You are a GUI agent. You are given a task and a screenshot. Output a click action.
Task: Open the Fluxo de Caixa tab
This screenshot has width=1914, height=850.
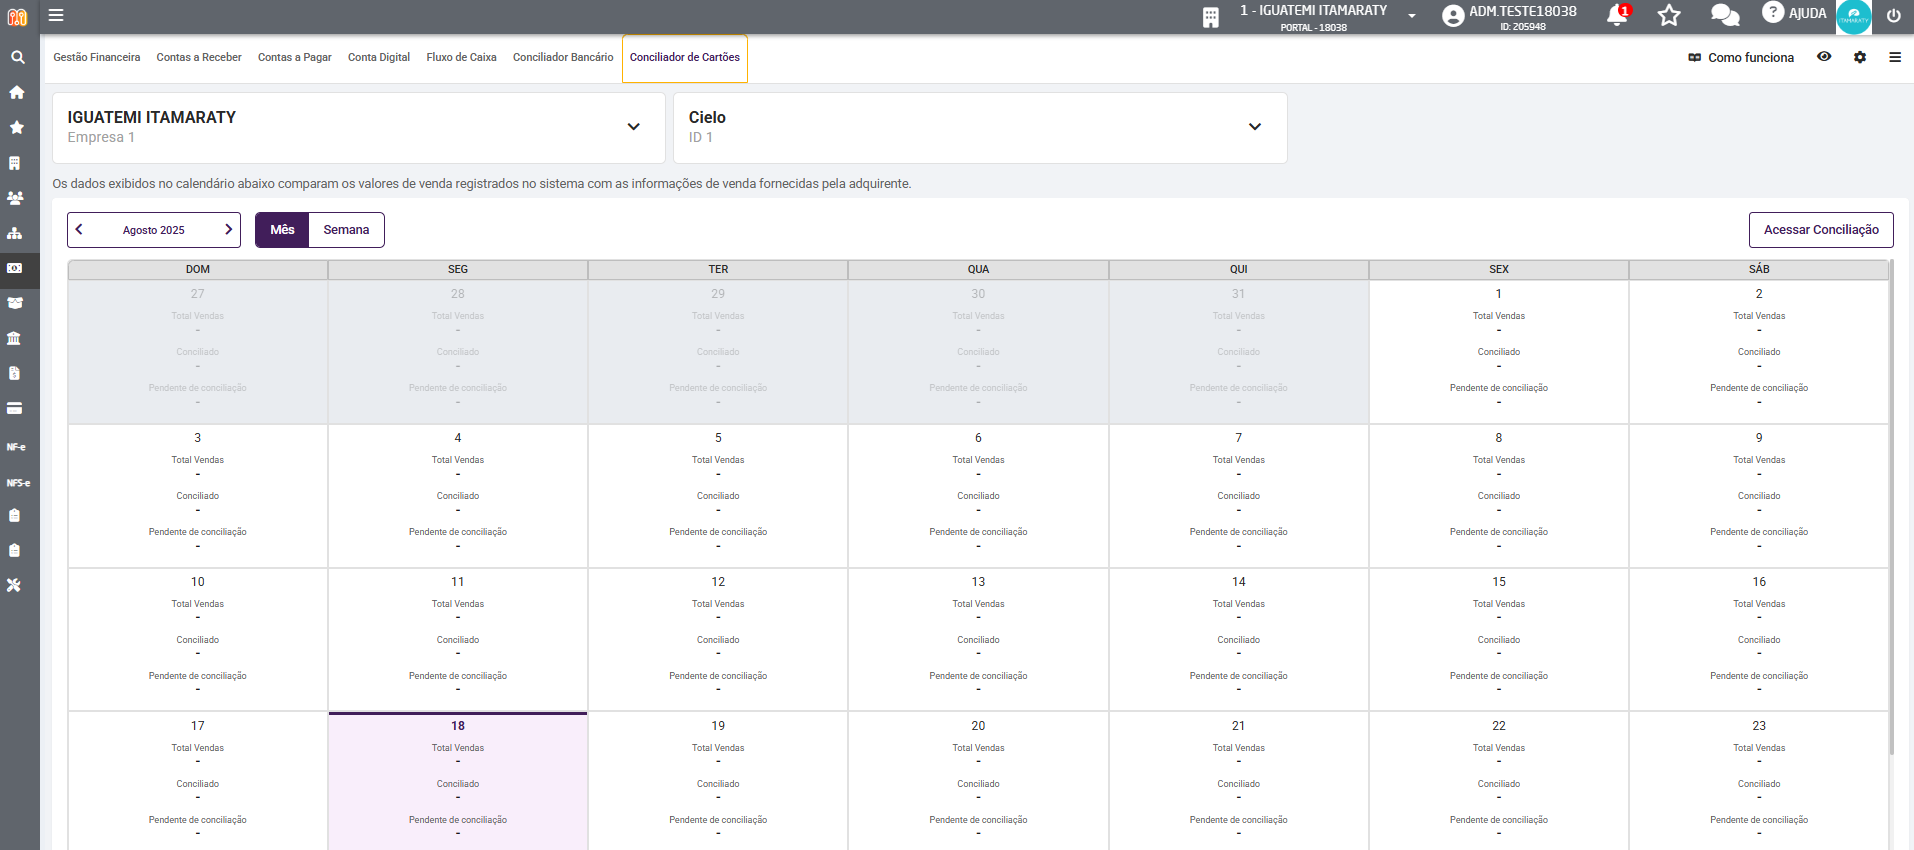461,58
